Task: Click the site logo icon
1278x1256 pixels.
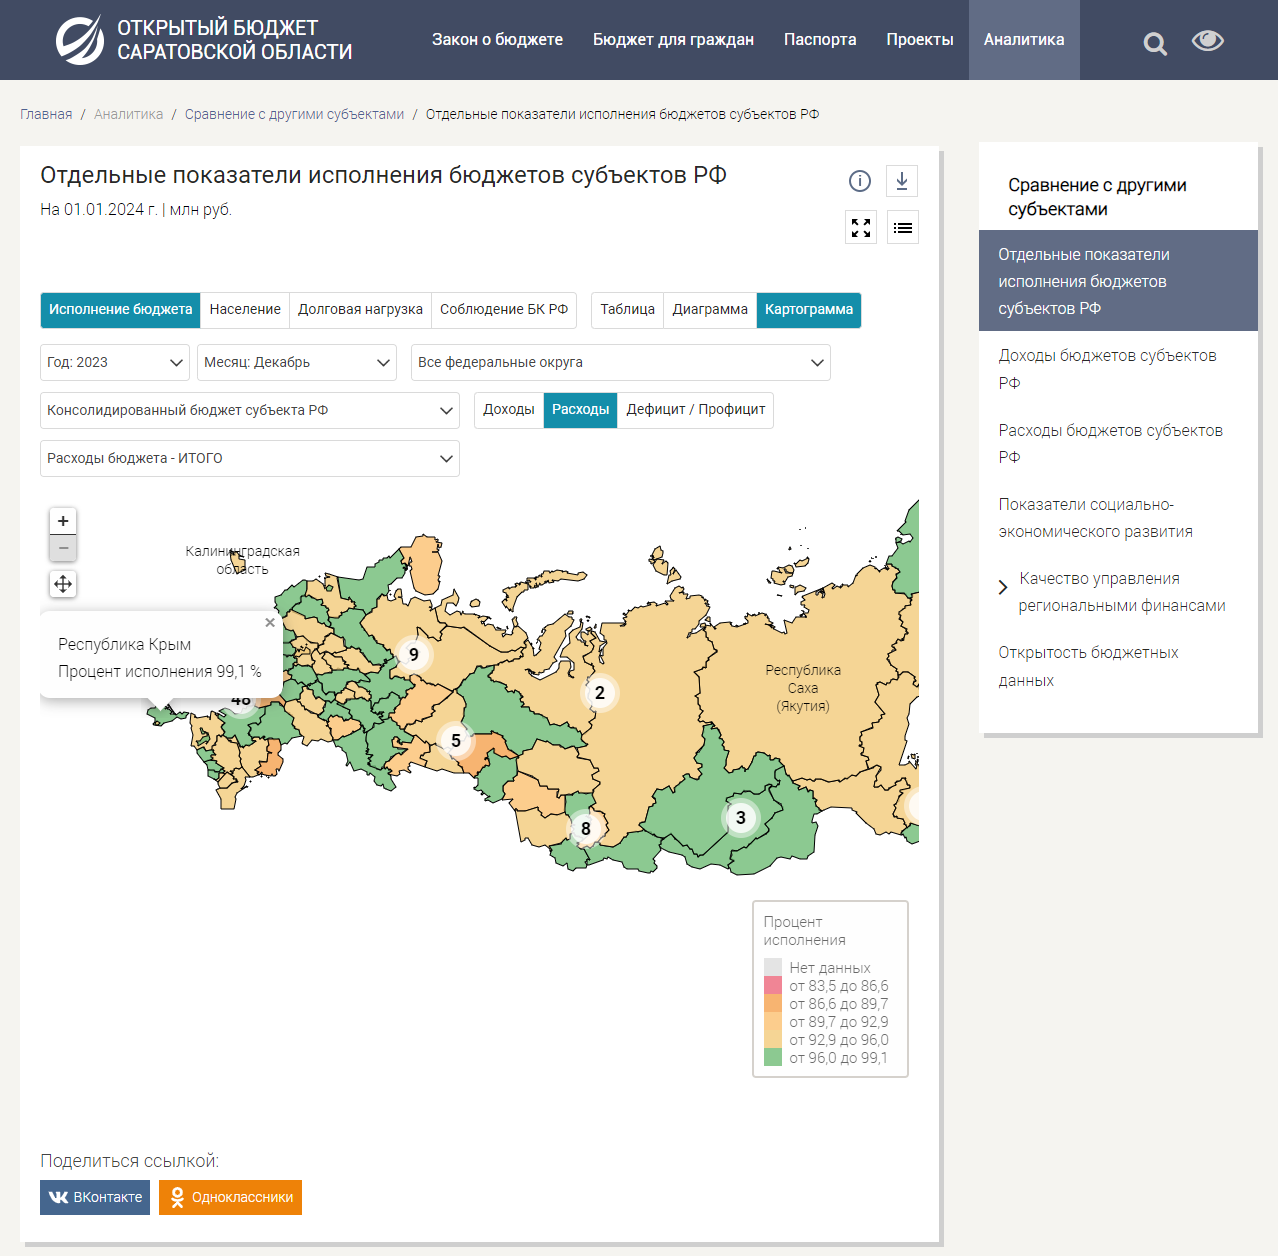Action: point(79,40)
